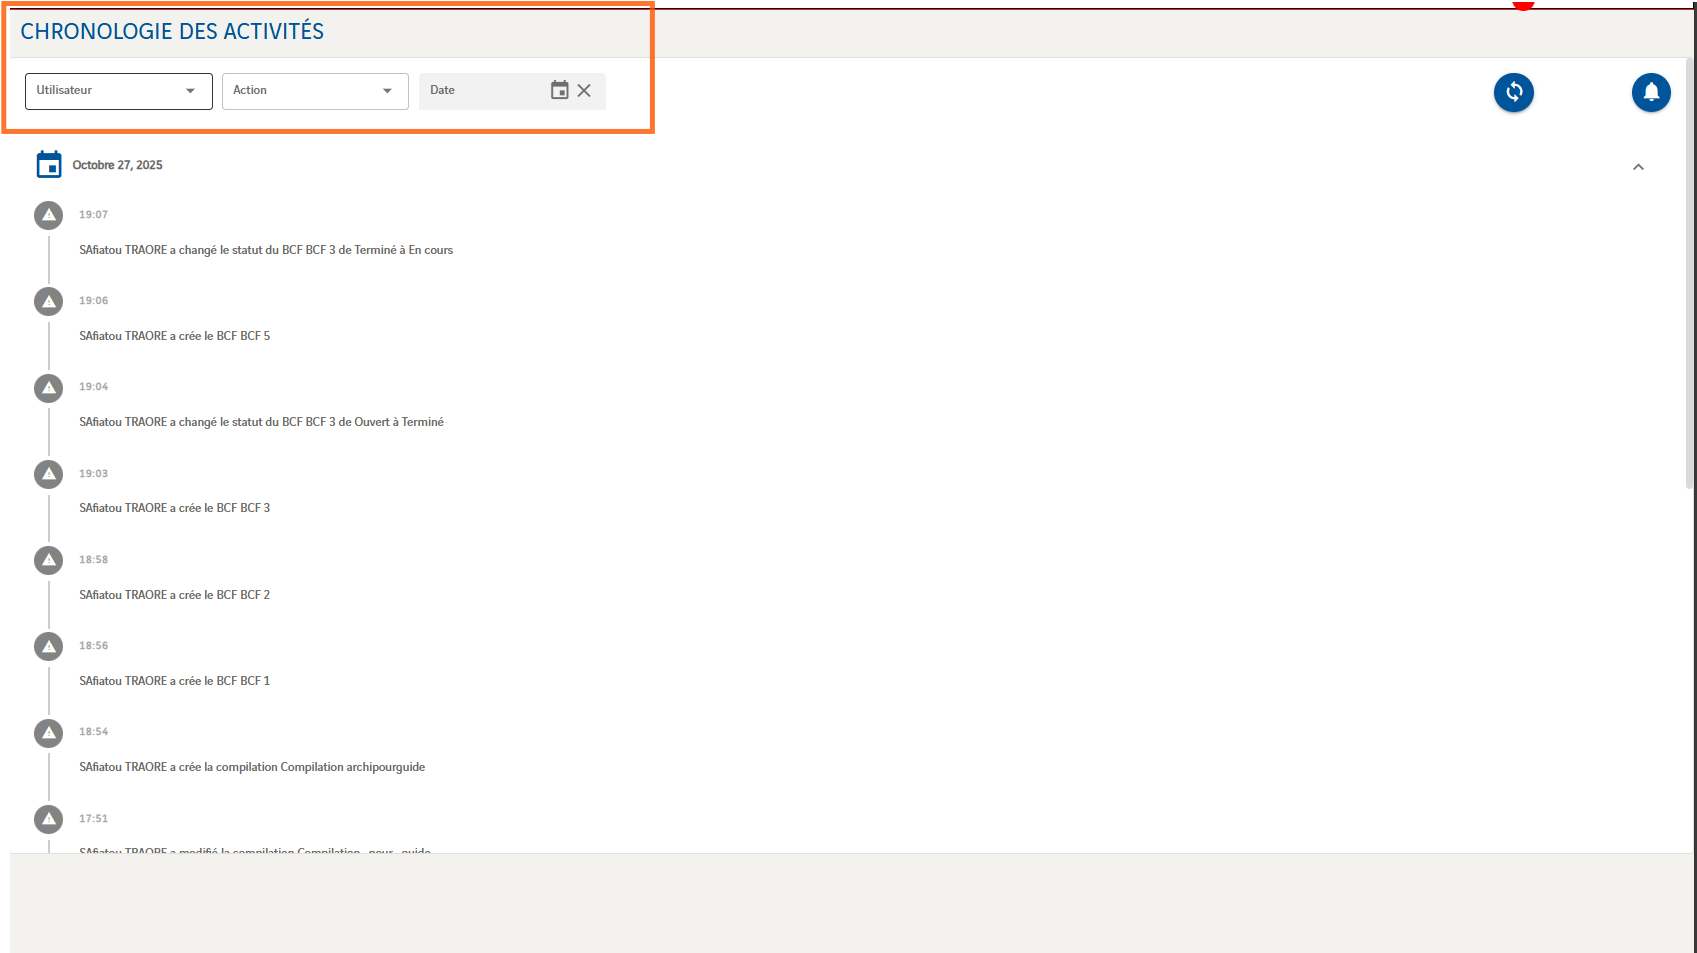The width and height of the screenshot is (1697, 953).
Task: Clear the Date filter with X icon
Action: click(585, 90)
